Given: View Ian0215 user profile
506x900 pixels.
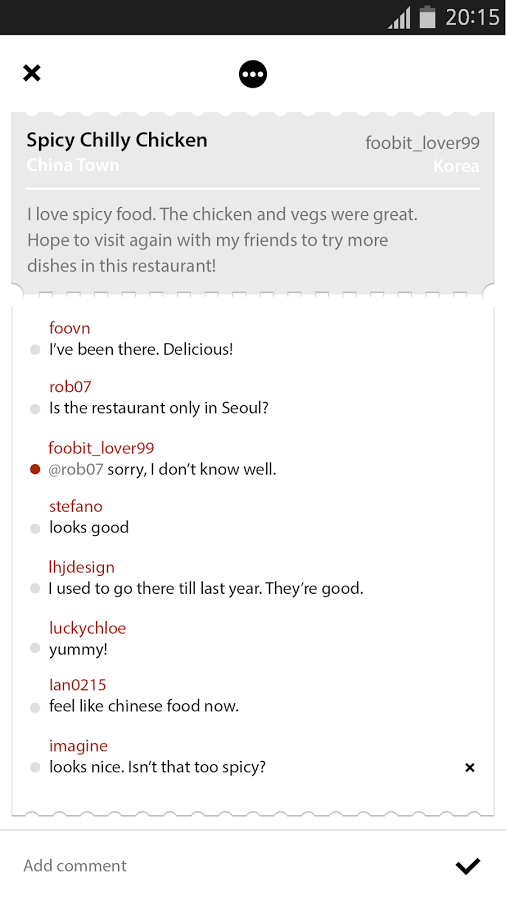Looking at the screenshot, I should [77, 684].
